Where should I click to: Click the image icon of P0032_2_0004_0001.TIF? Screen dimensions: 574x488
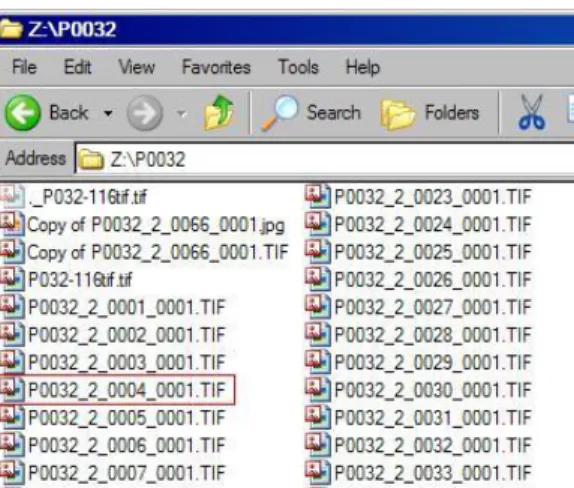[12, 390]
